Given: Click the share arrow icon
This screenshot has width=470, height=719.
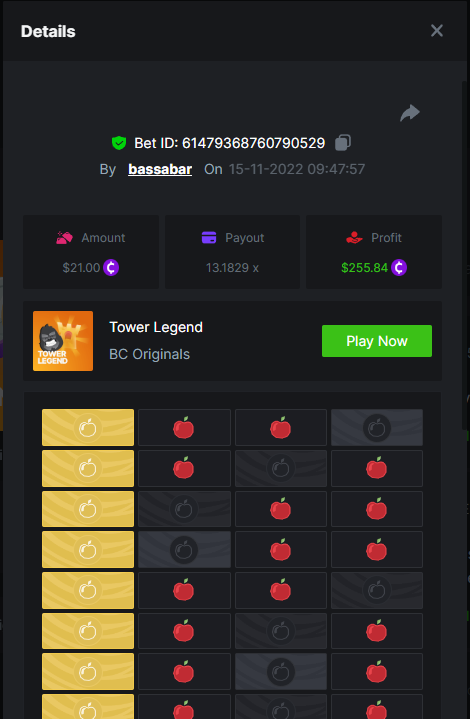Looking at the screenshot, I should point(410,113).
